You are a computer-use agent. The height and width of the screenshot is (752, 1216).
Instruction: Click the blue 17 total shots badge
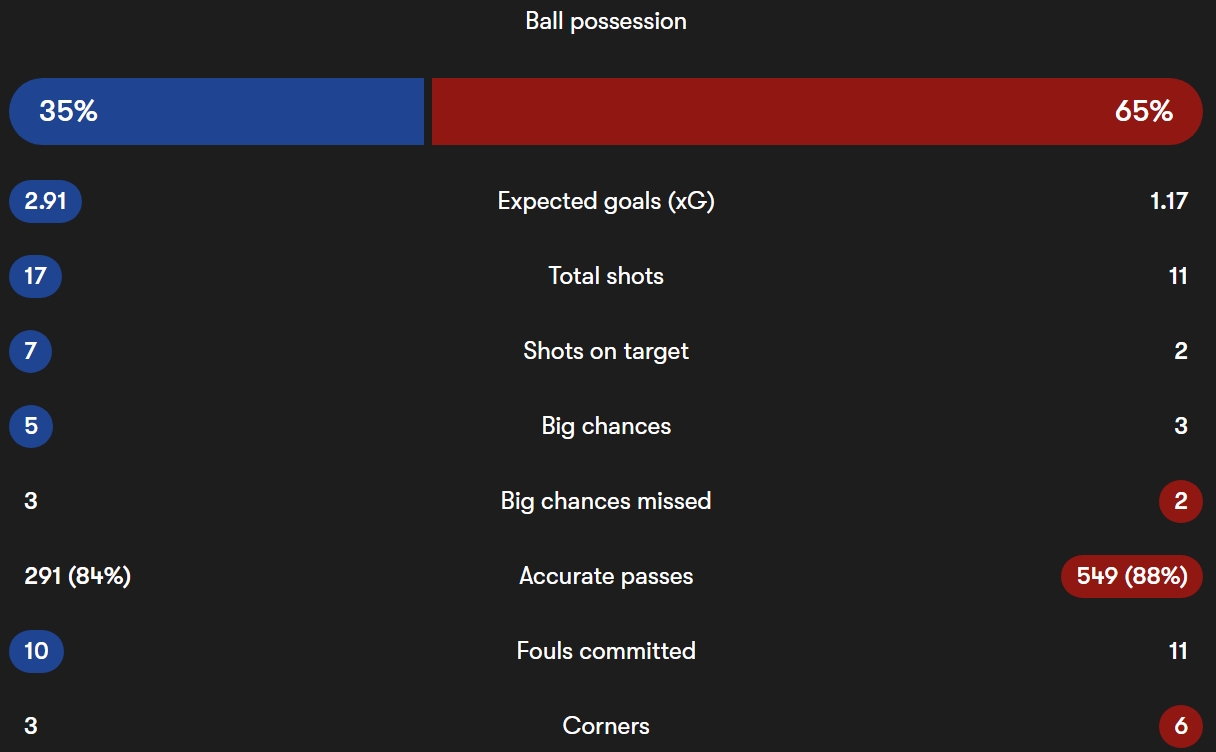[35, 276]
